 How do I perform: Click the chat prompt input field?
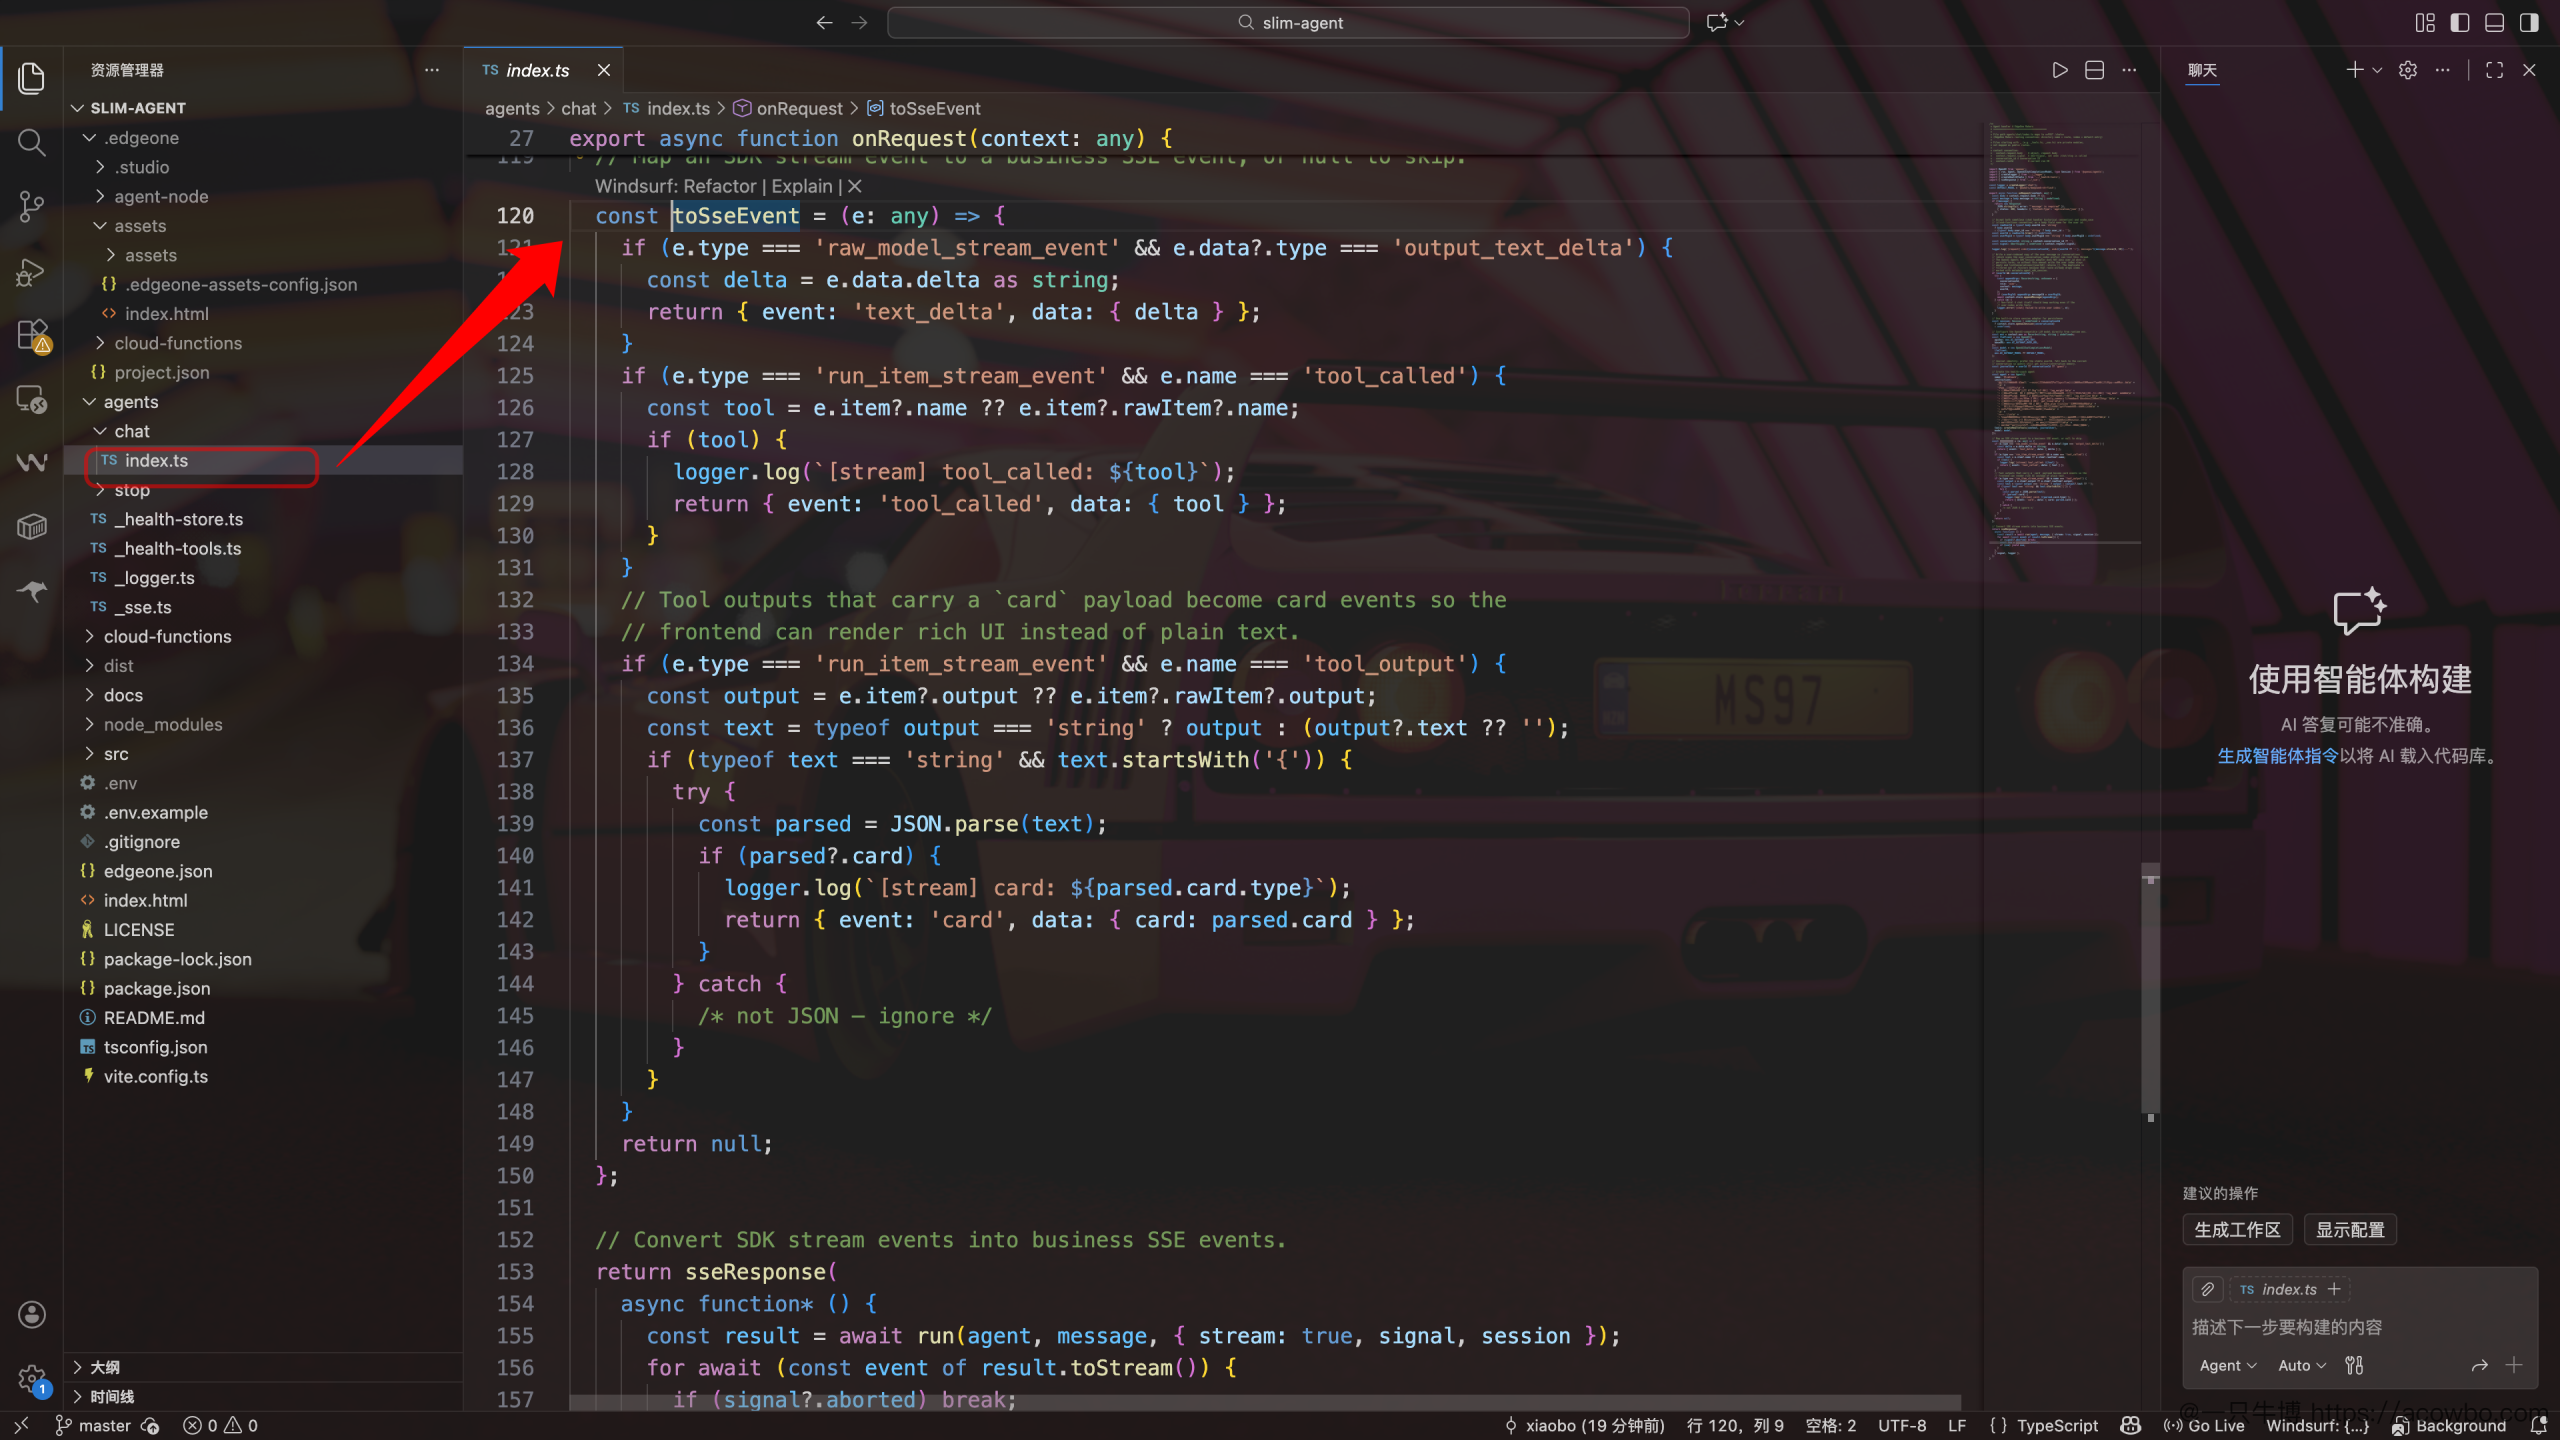click(2360, 1327)
